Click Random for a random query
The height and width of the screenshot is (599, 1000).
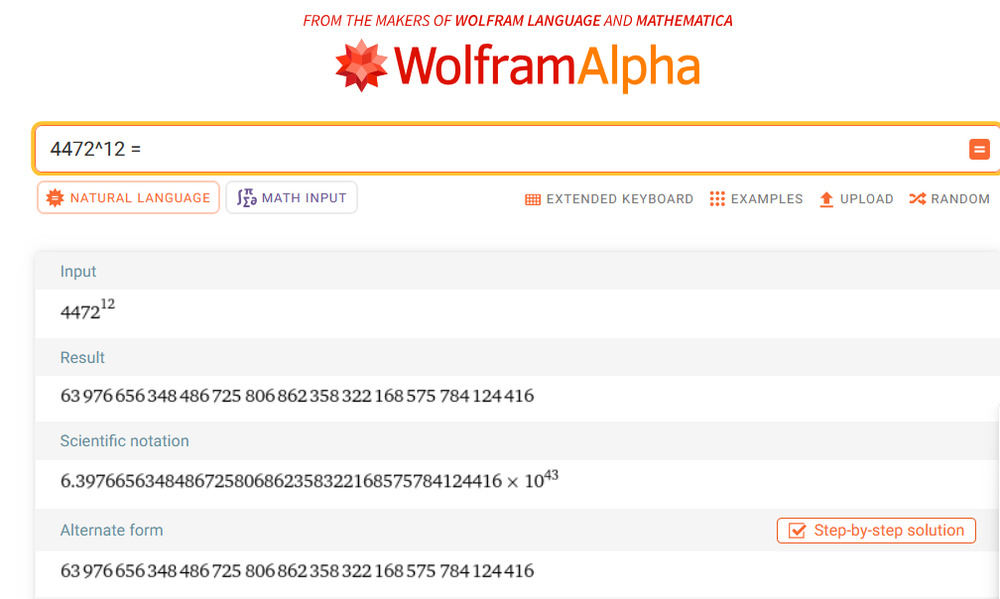(949, 199)
